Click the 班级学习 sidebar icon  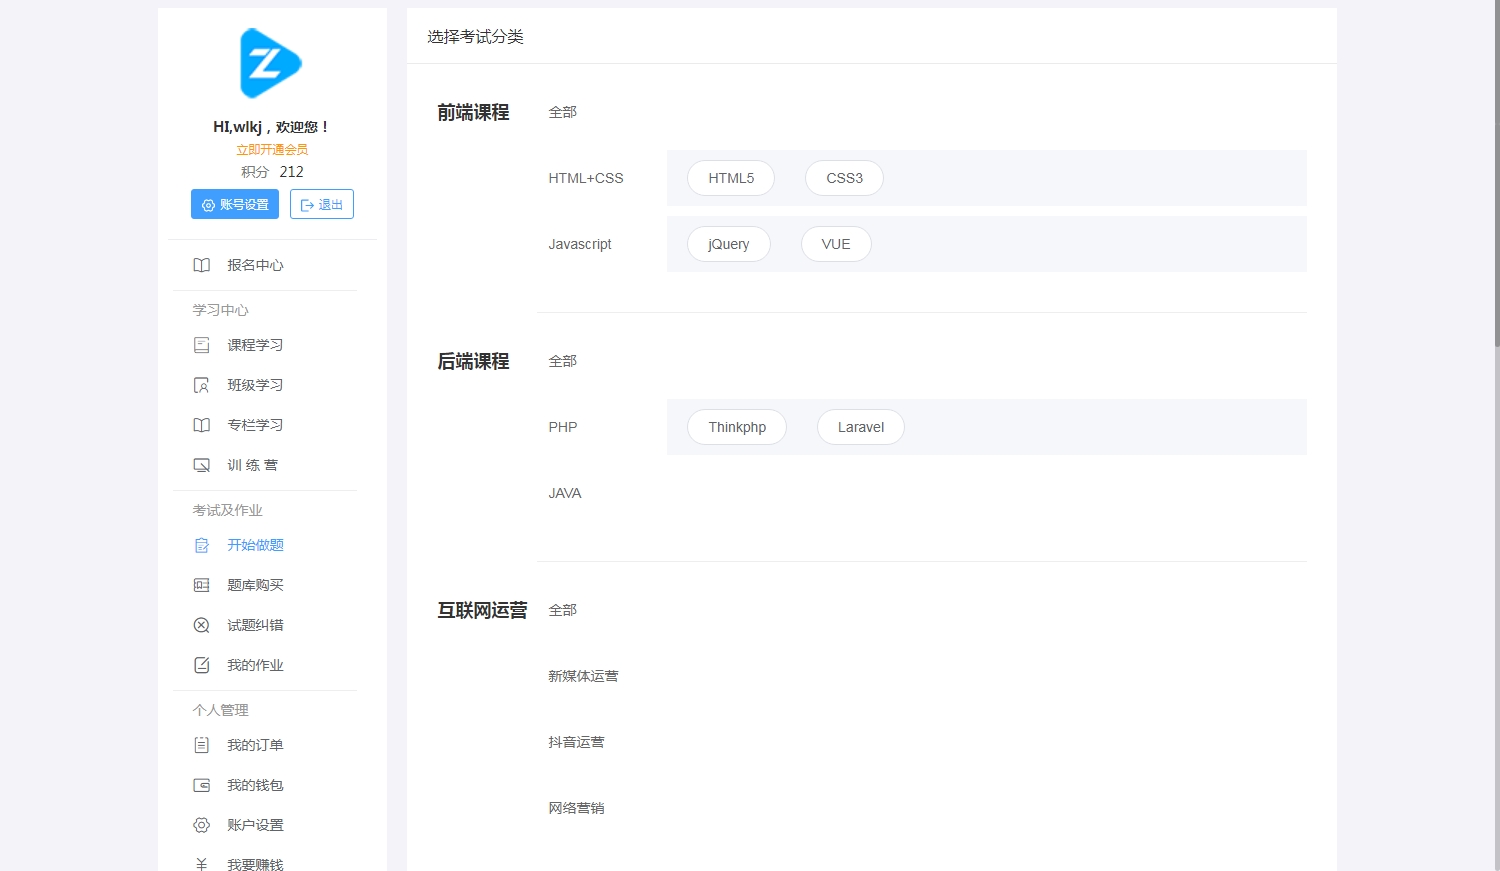(x=201, y=385)
